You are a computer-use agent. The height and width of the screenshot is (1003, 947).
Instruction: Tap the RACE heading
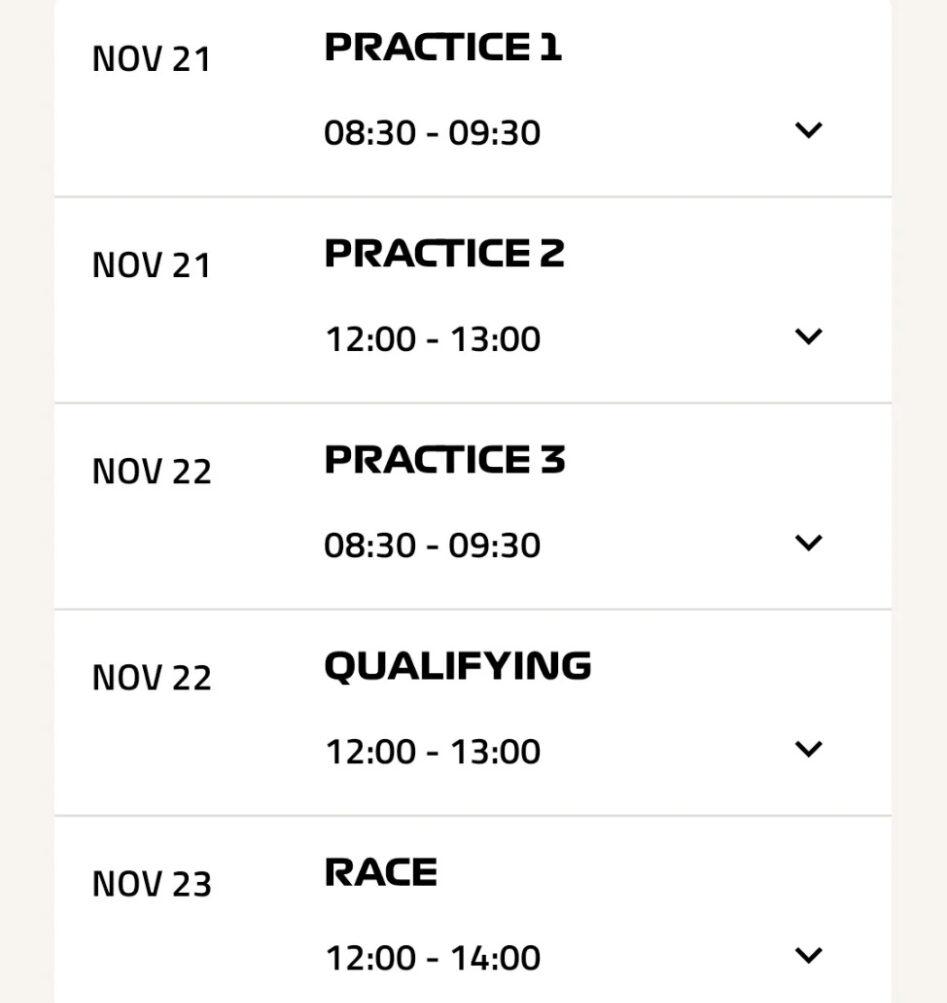(381, 872)
